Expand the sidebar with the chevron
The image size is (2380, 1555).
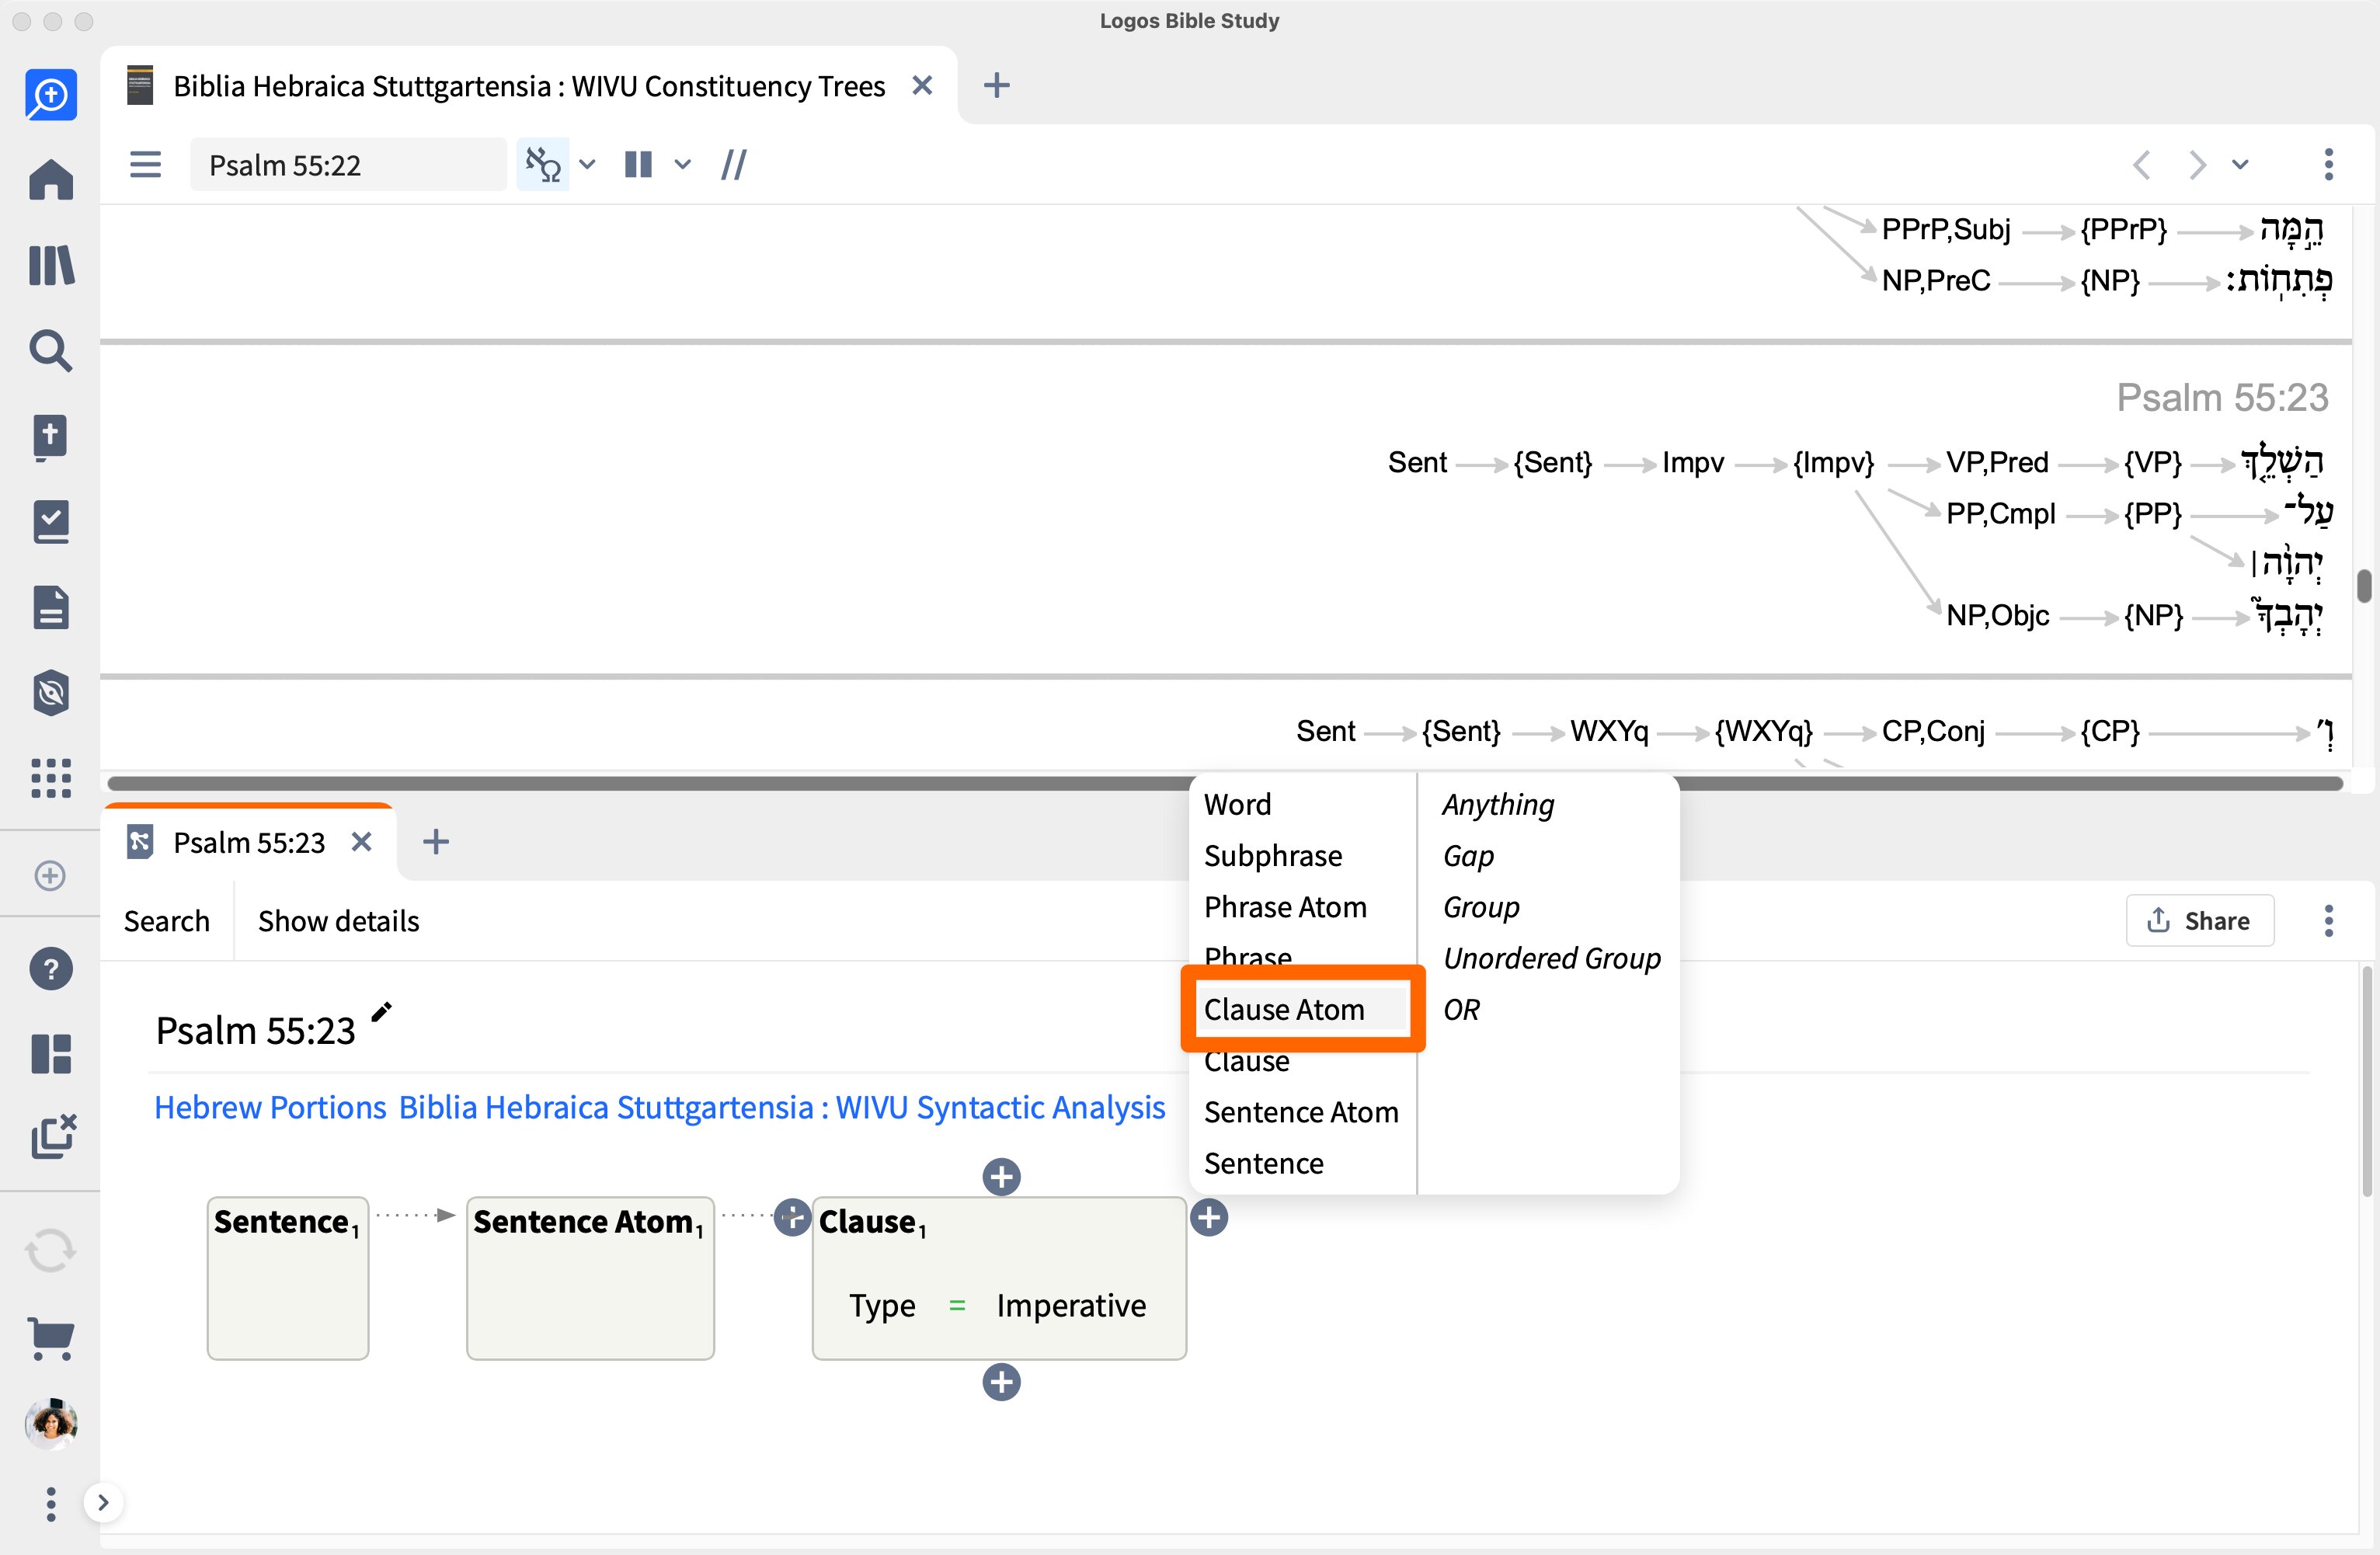[x=103, y=1502]
